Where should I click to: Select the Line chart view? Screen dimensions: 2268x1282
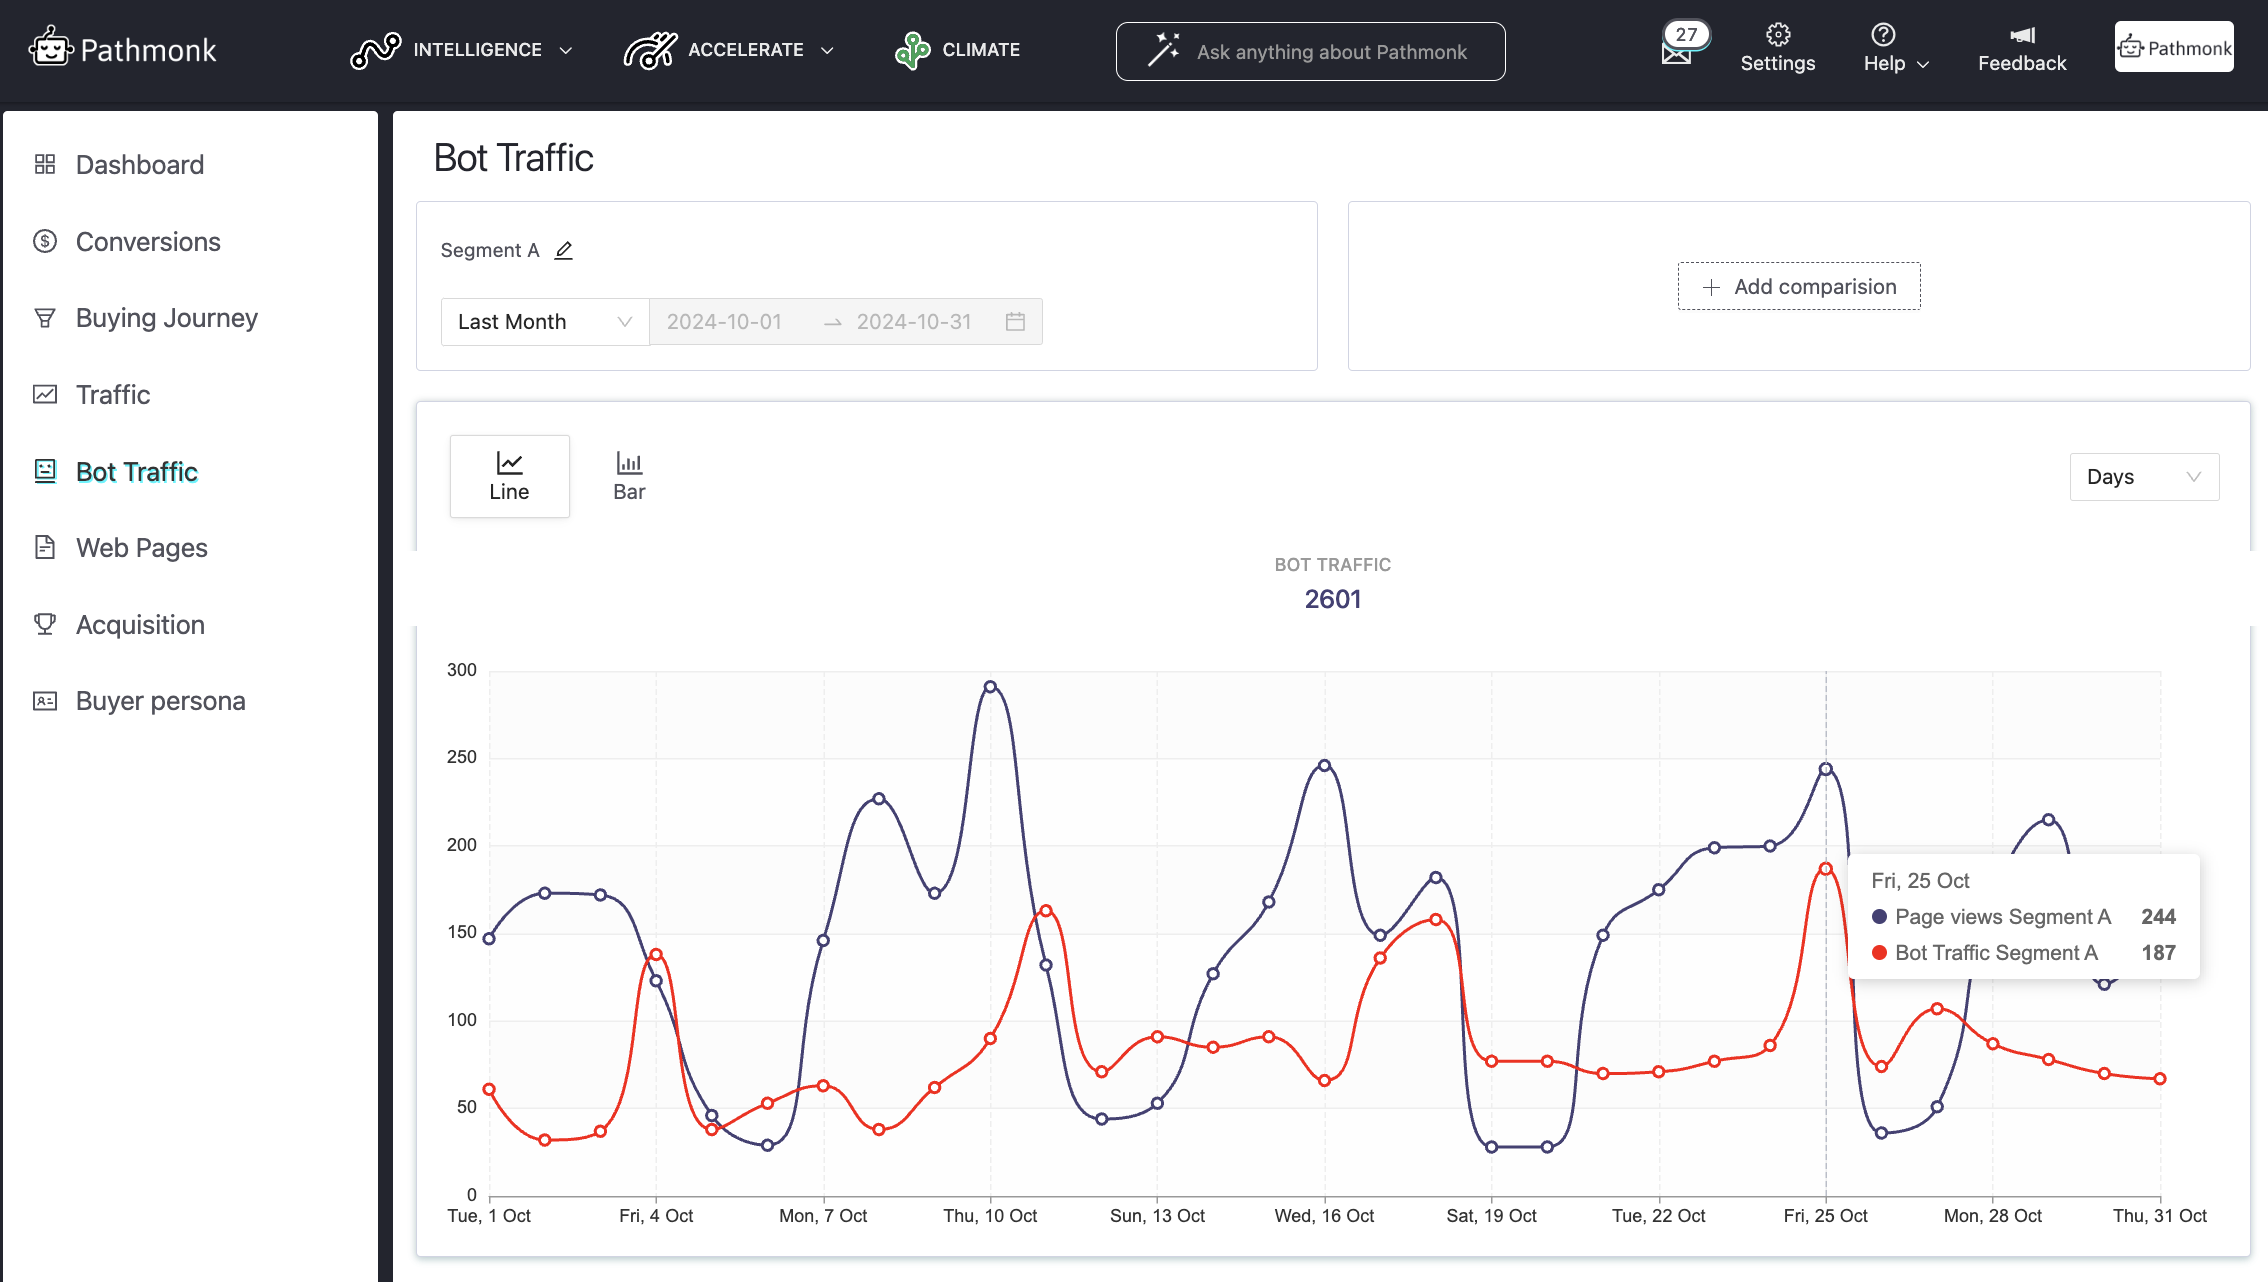[509, 476]
